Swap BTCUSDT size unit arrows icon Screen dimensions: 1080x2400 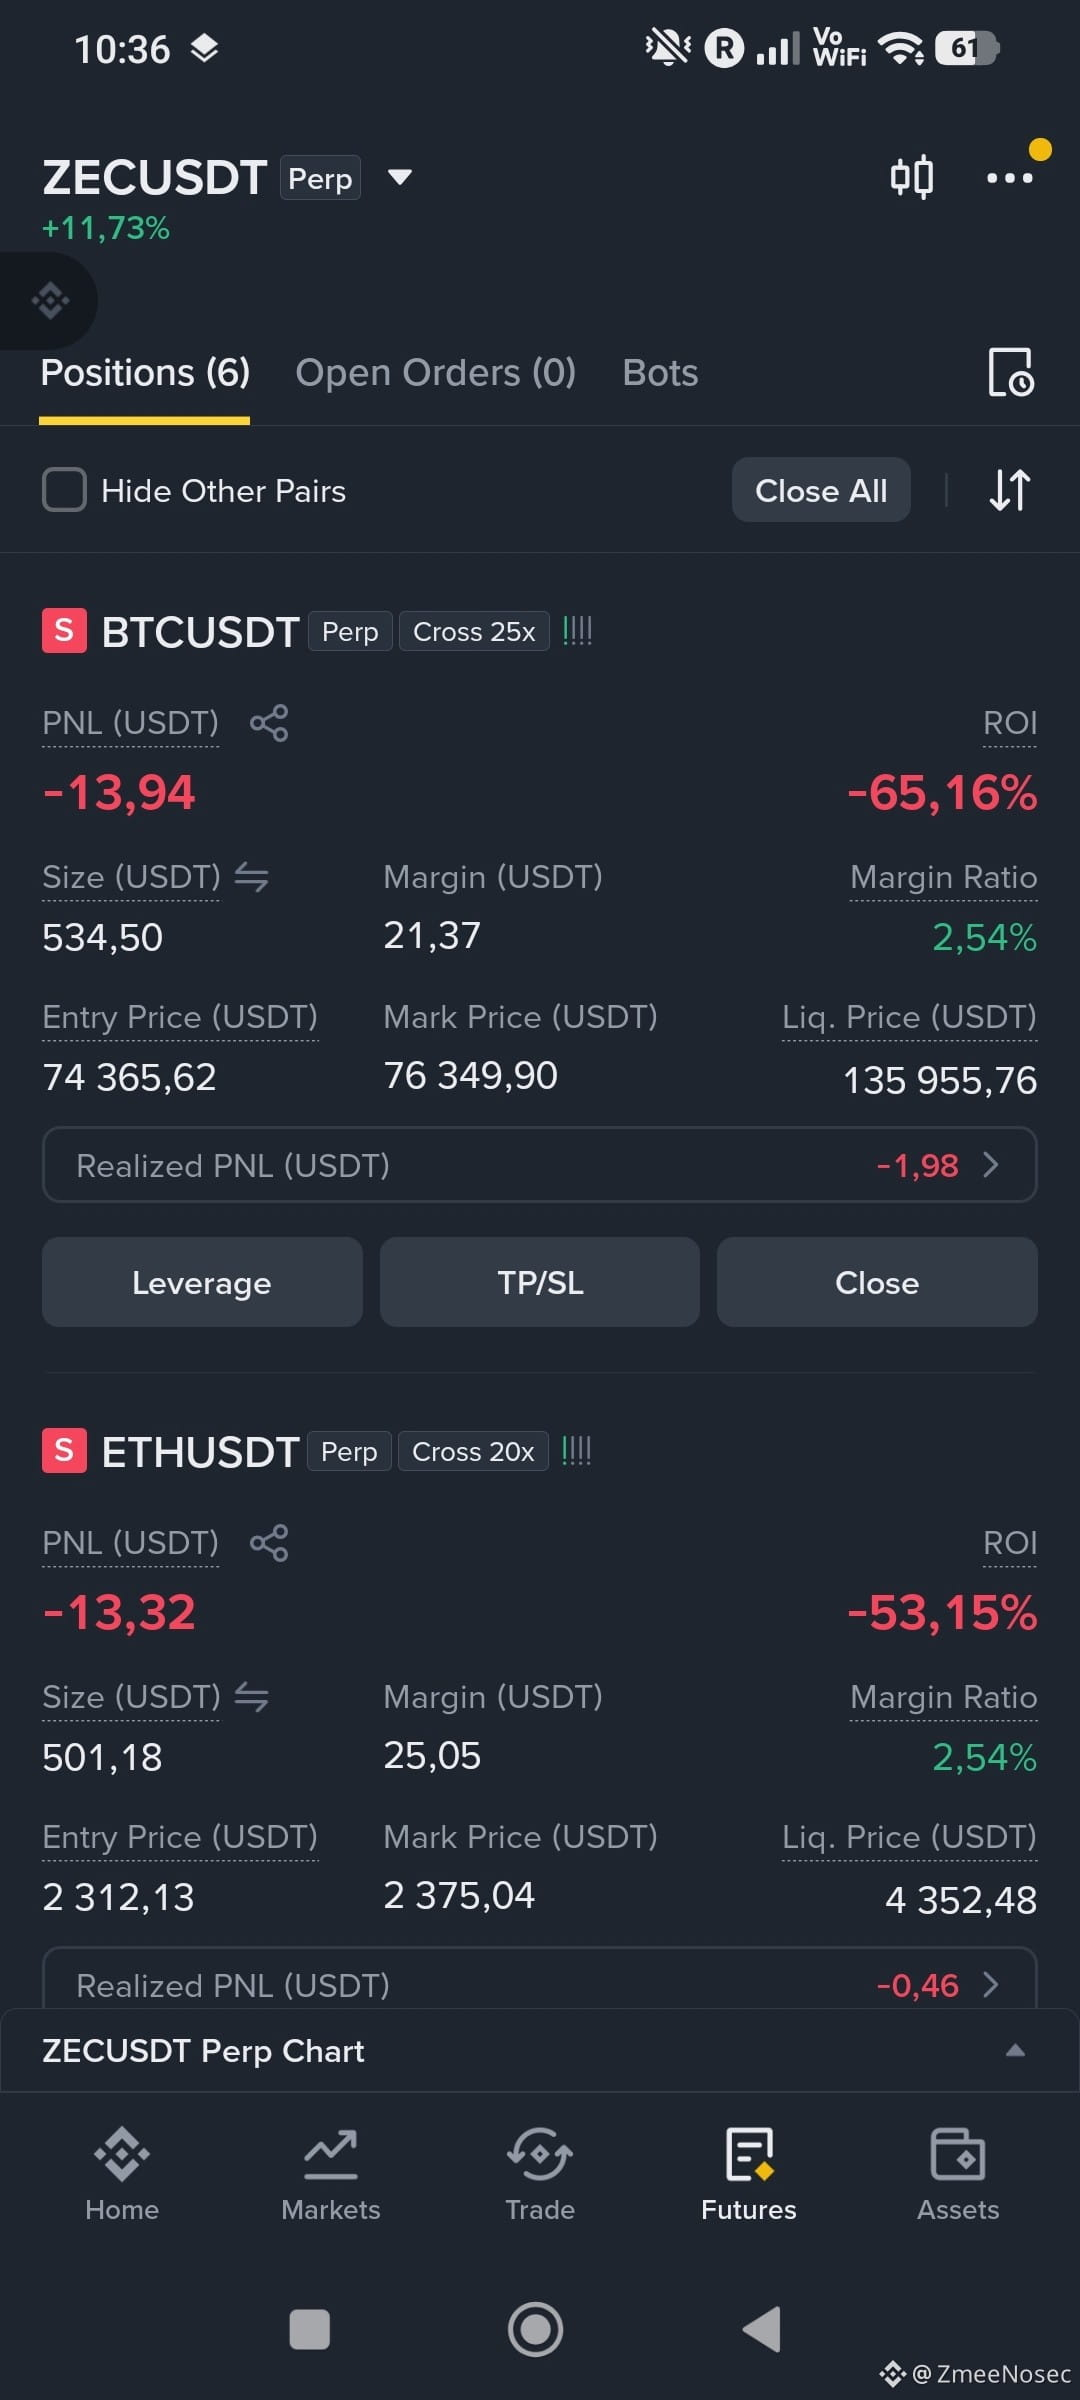252,877
